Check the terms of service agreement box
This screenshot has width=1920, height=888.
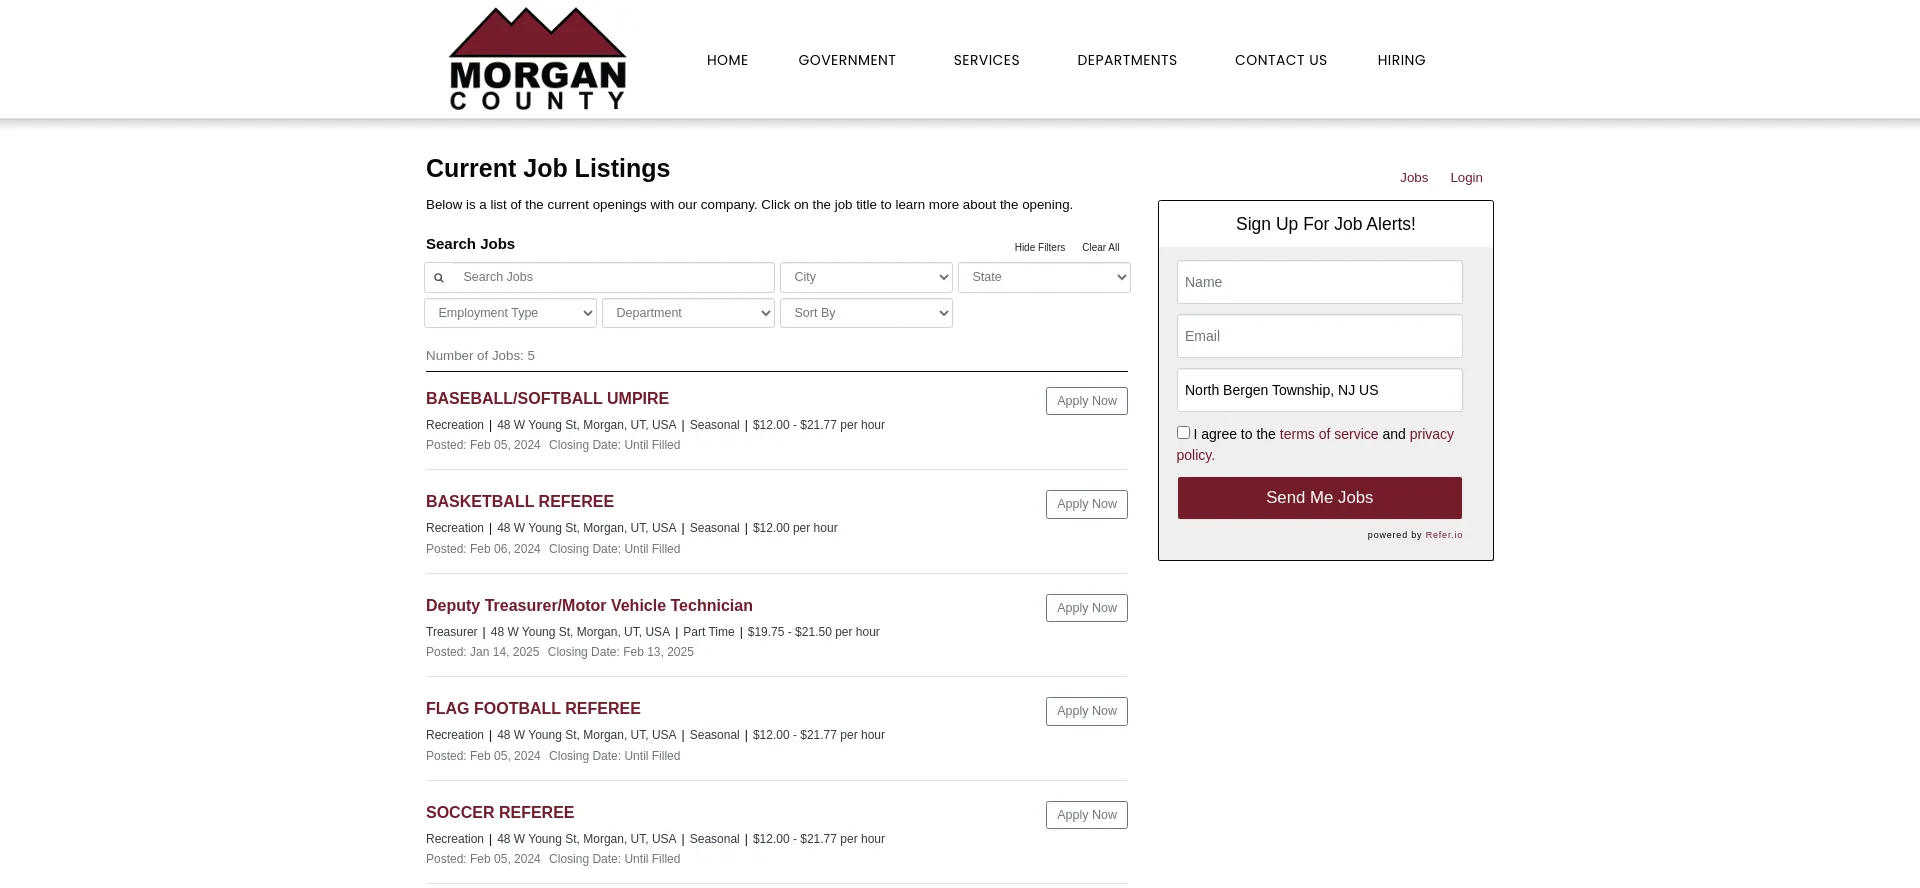coord(1183,433)
